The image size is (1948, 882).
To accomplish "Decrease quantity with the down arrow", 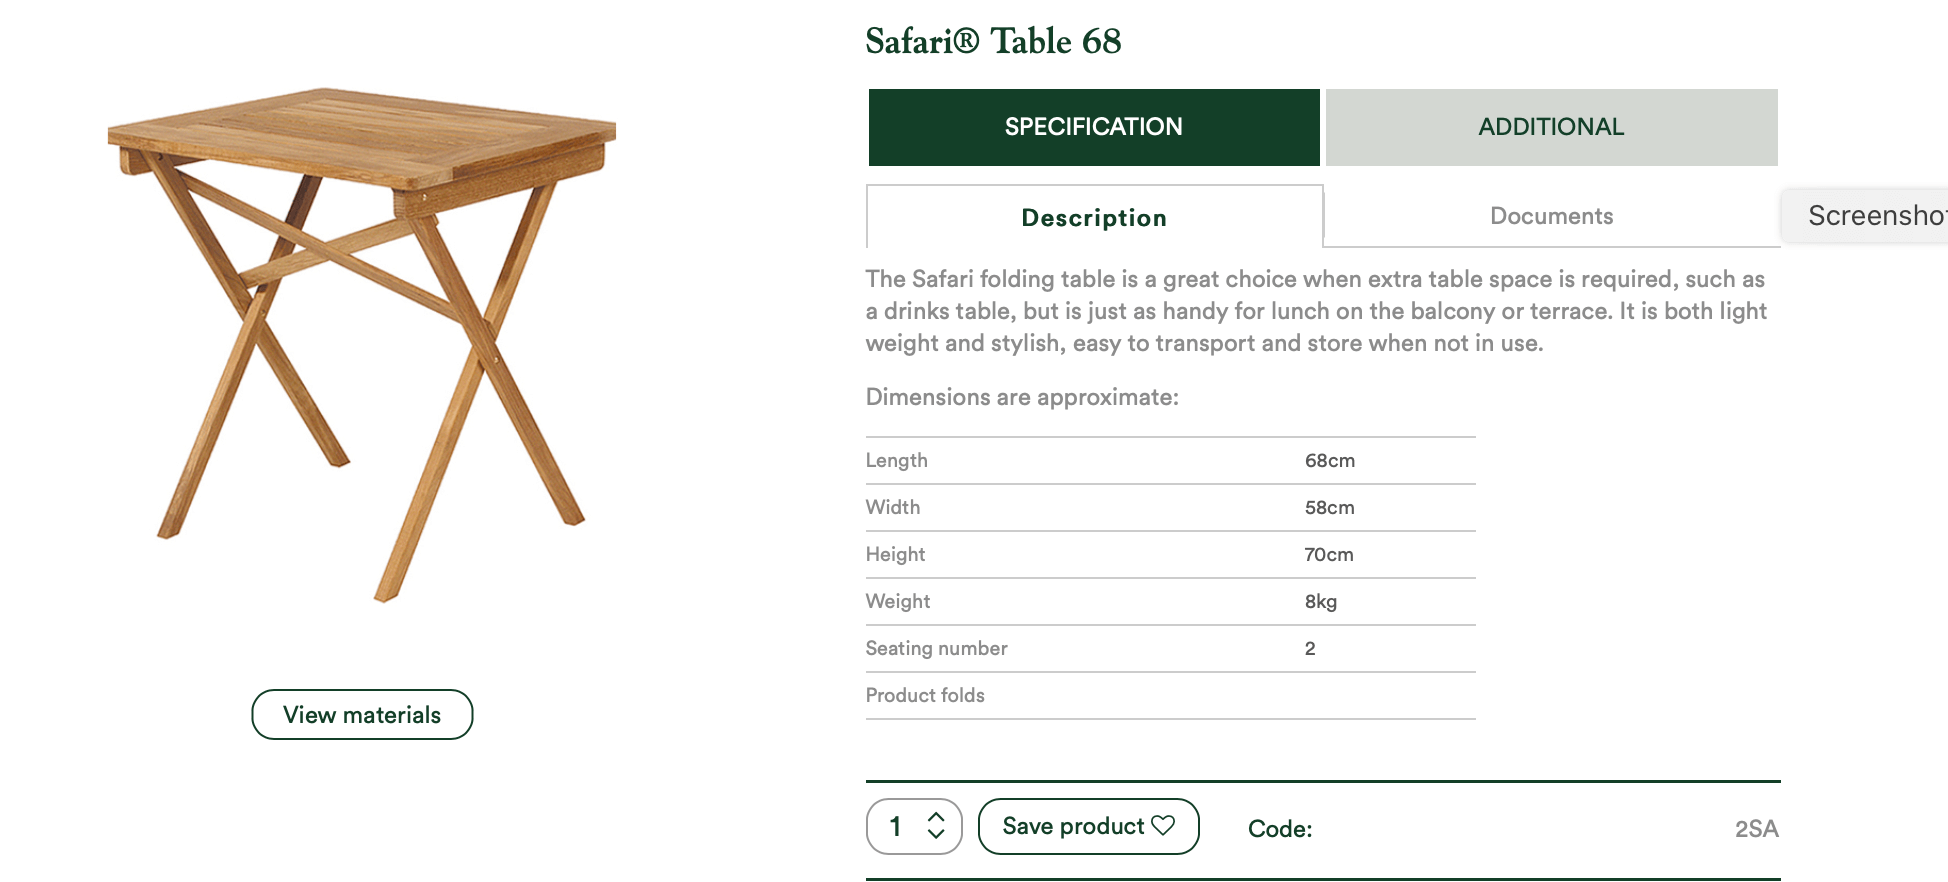I will click(x=936, y=834).
